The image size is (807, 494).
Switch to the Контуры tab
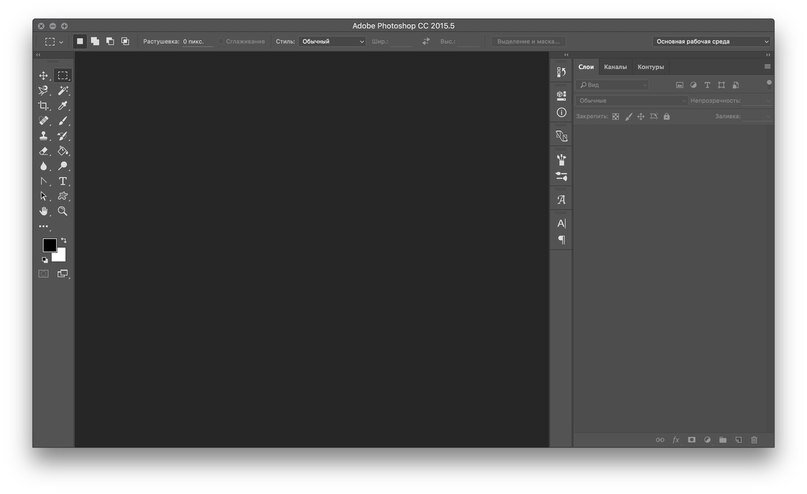(651, 67)
